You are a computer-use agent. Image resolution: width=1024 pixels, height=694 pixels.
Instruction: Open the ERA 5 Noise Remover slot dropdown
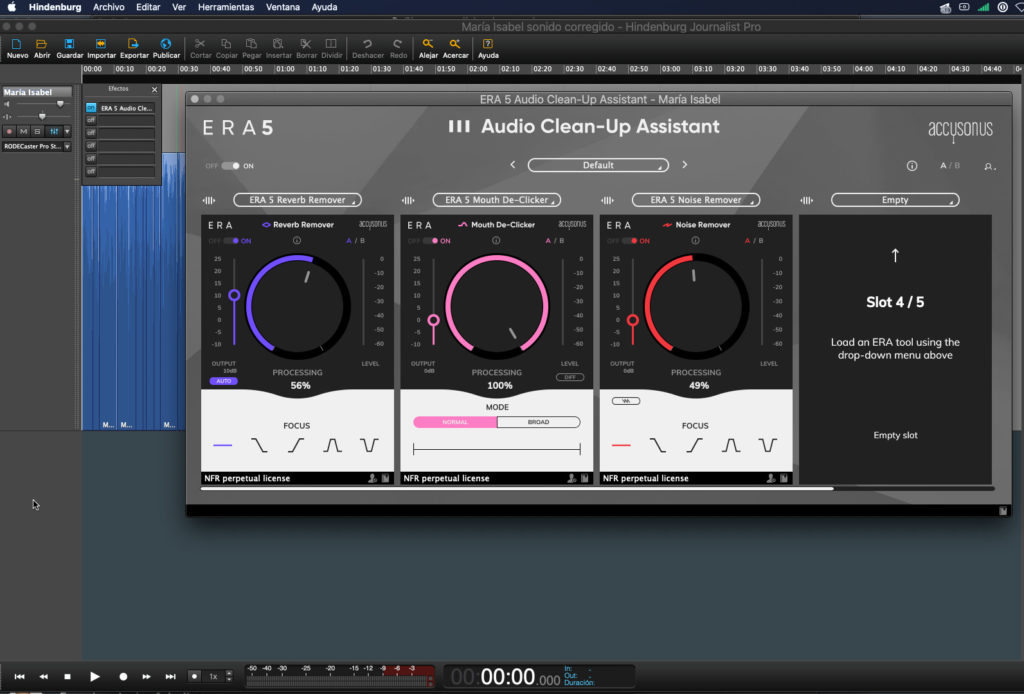tap(696, 200)
